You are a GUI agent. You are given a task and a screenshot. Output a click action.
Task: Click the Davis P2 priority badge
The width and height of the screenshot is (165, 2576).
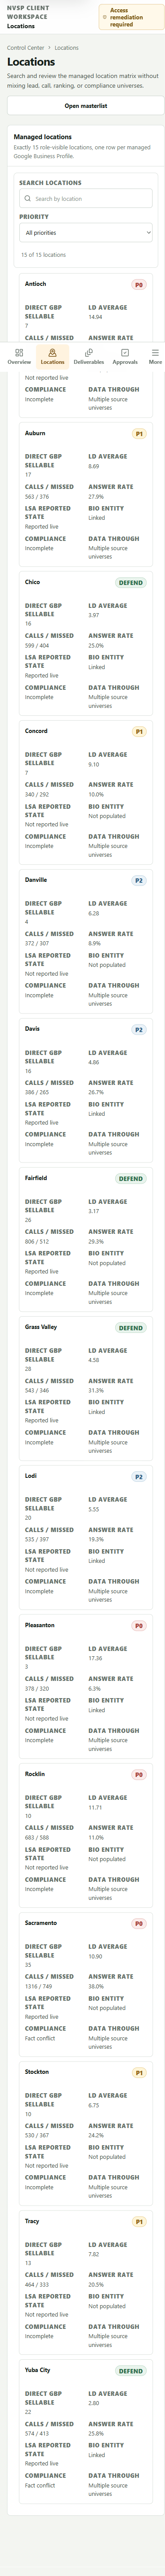139,1029
